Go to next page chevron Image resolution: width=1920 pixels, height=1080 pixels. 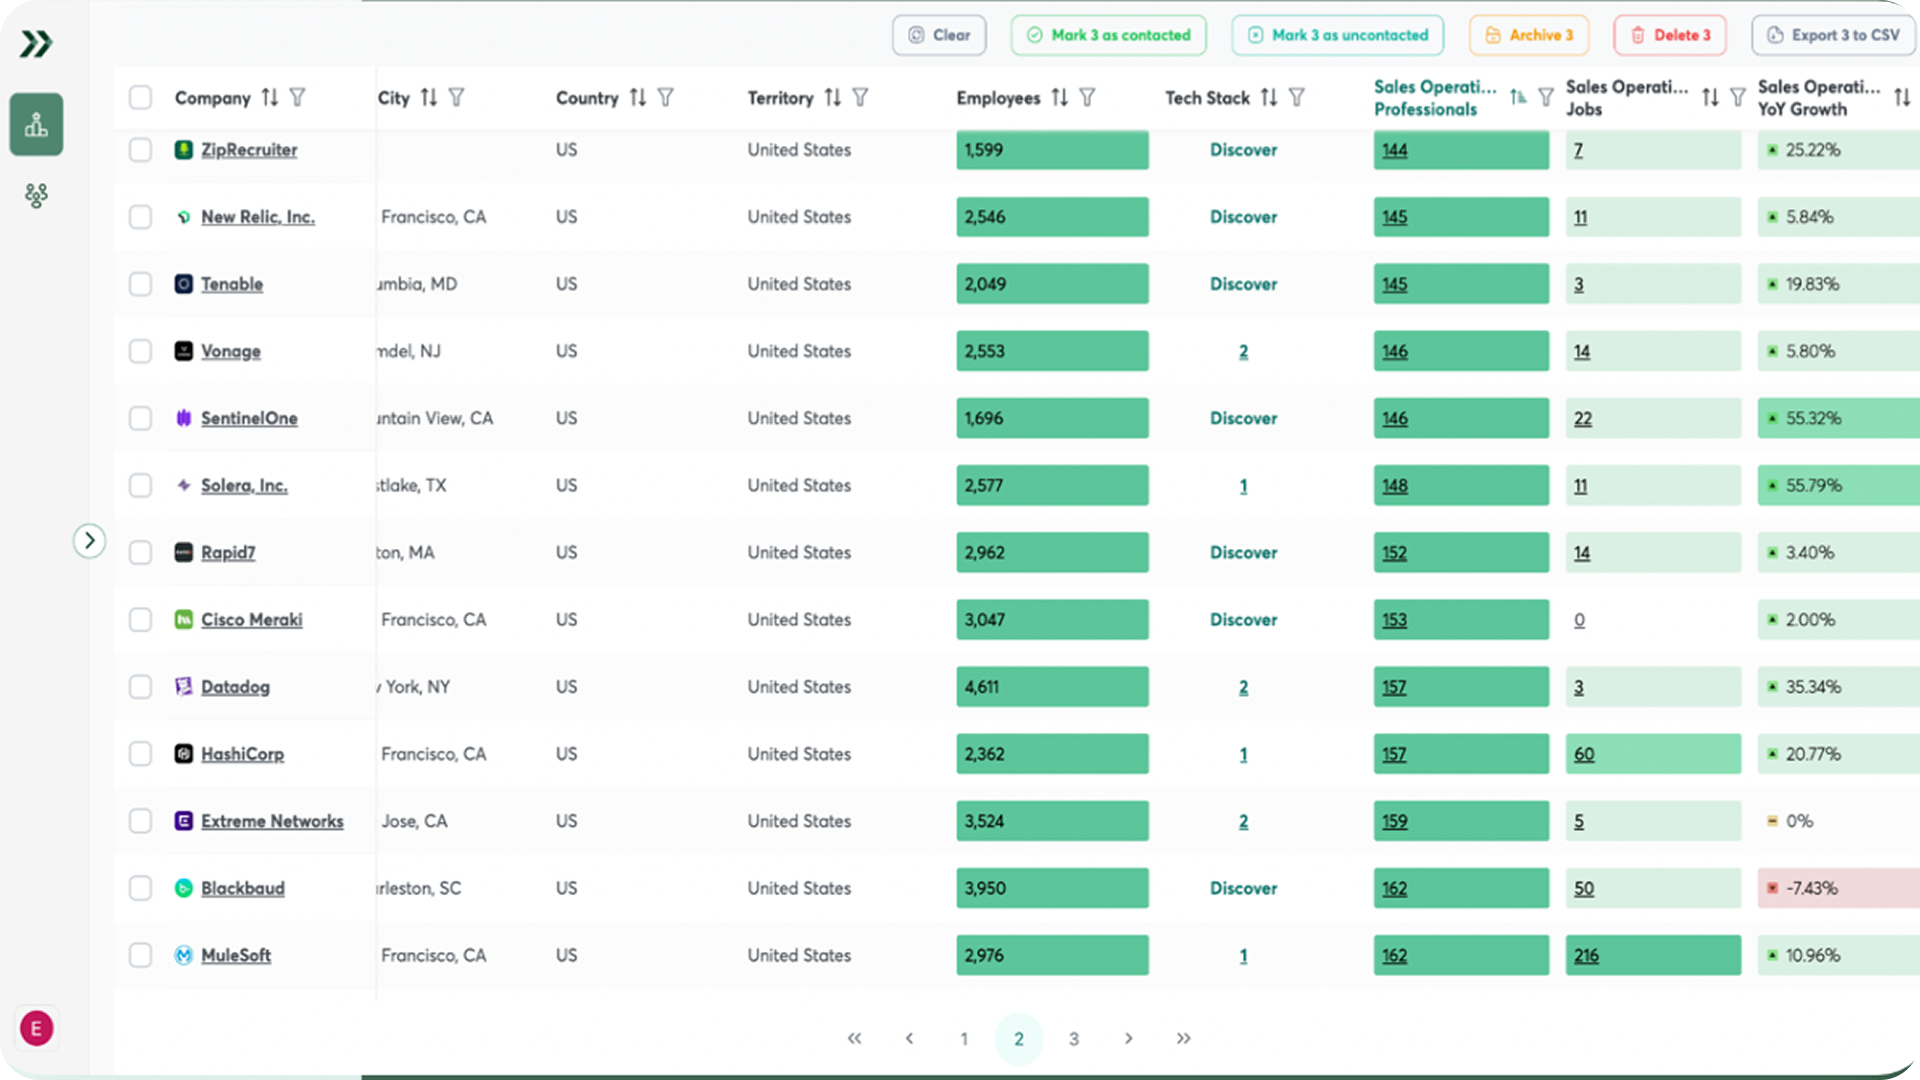(x=1128, y=1038)
